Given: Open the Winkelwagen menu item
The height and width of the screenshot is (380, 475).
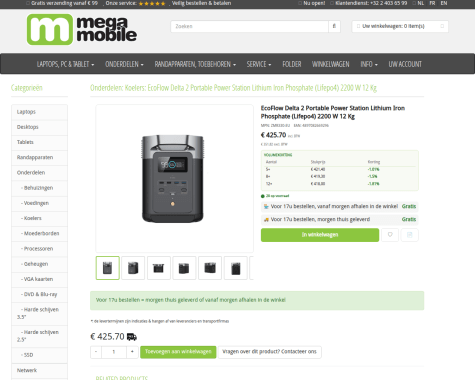Looking at the screenshot, I should coord(331,64).
